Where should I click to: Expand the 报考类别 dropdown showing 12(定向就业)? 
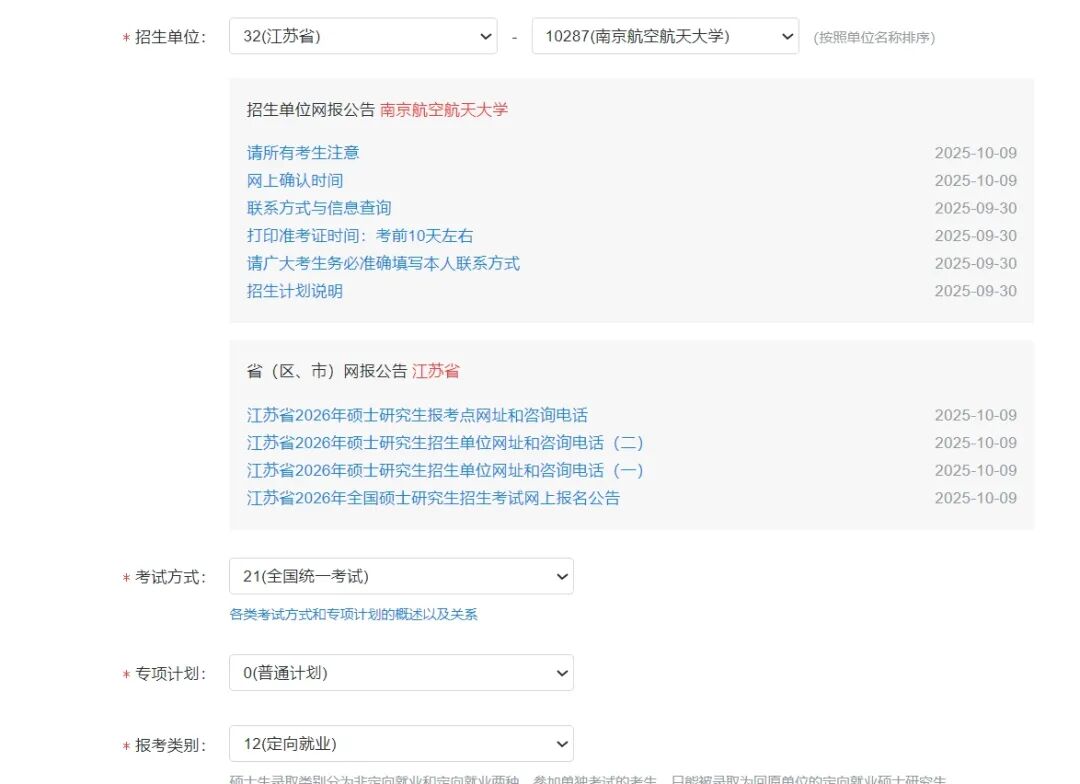[400, 743]
